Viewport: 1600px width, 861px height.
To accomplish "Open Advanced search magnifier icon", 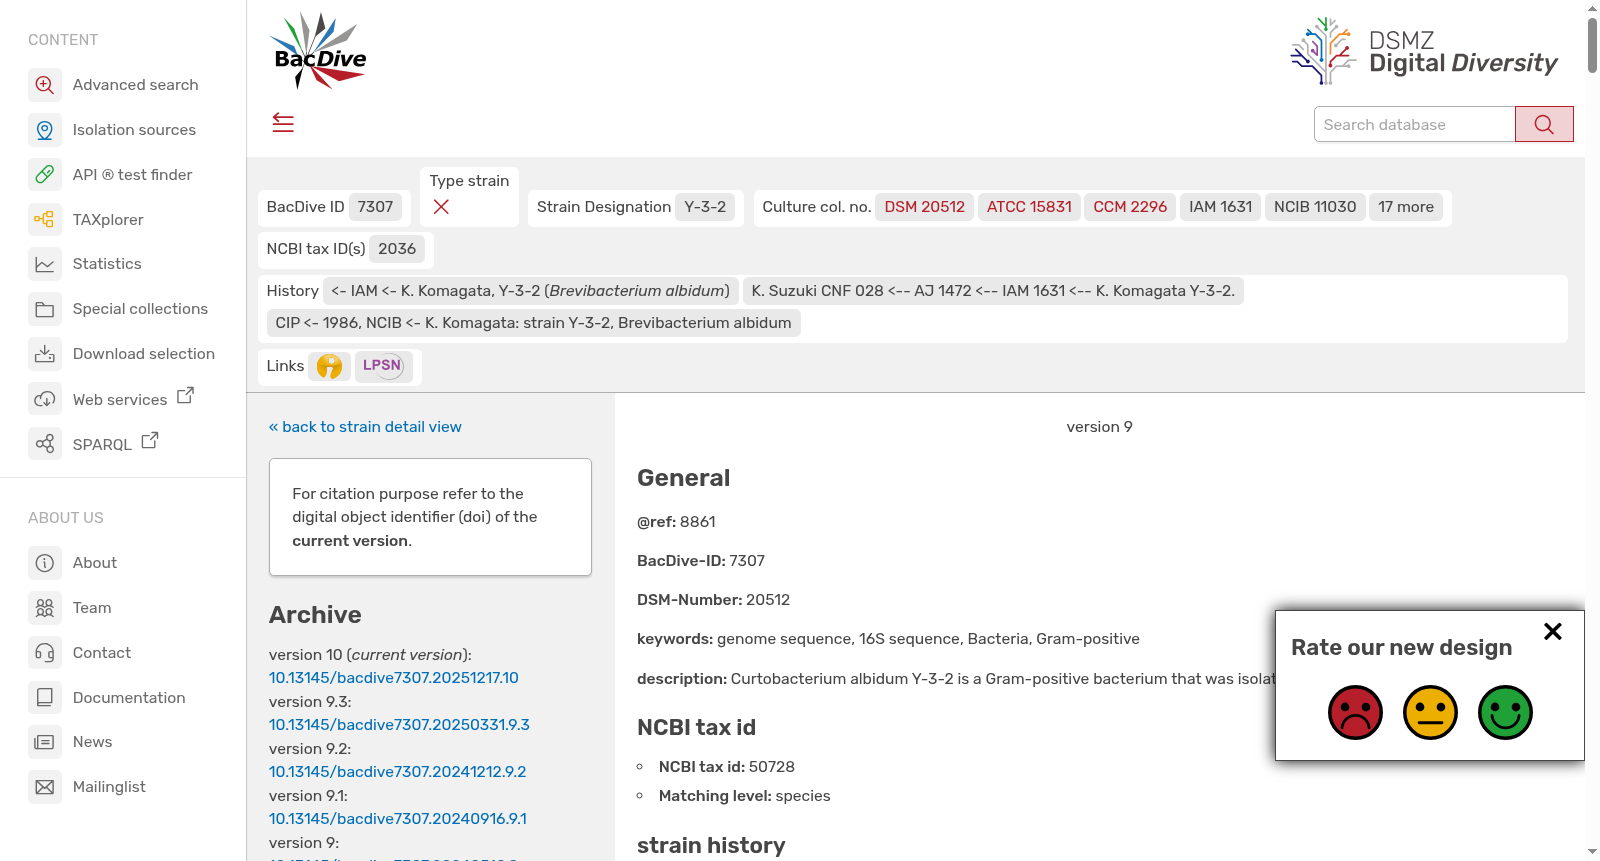I will pos(45,85).
